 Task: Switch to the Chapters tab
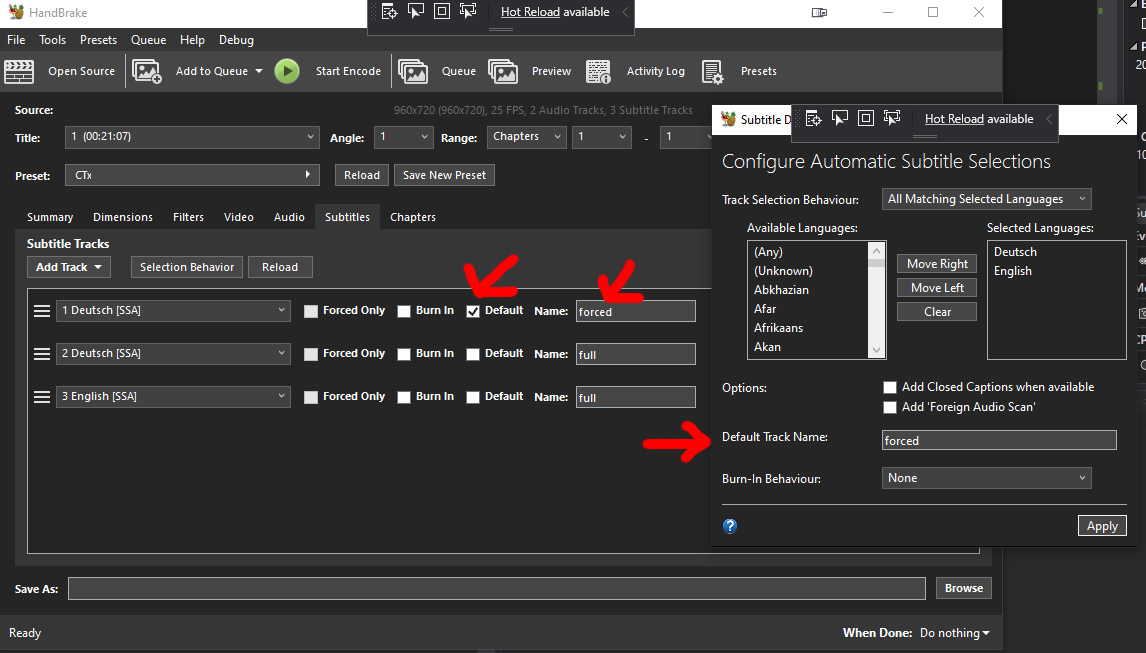pos(413,217)
